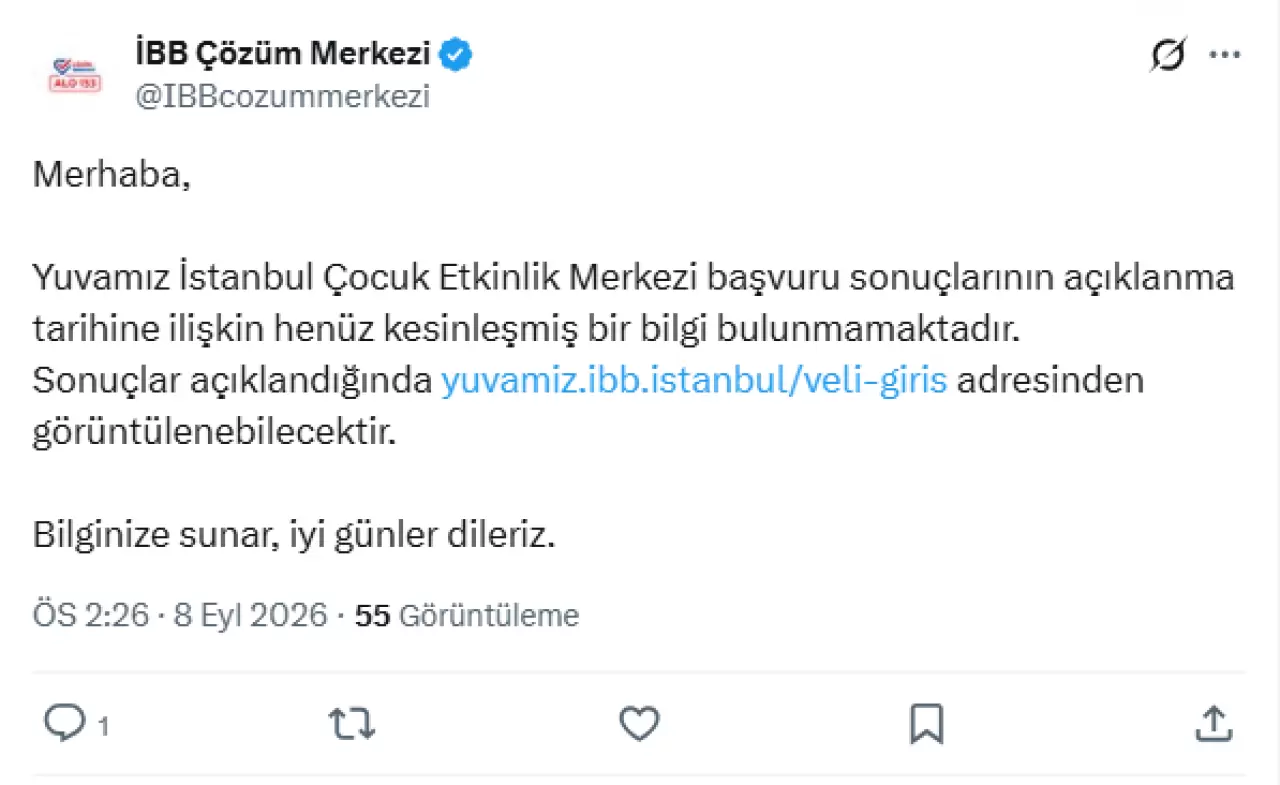
Task: Click the Grok explain icon
Action: tap(1168, 56)
